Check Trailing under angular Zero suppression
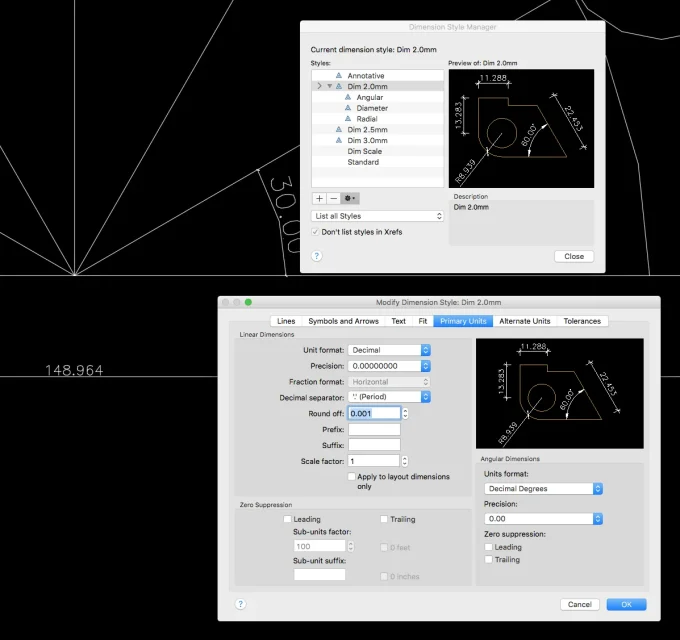This screenshot has width=680, height=640. click(489, 559)
